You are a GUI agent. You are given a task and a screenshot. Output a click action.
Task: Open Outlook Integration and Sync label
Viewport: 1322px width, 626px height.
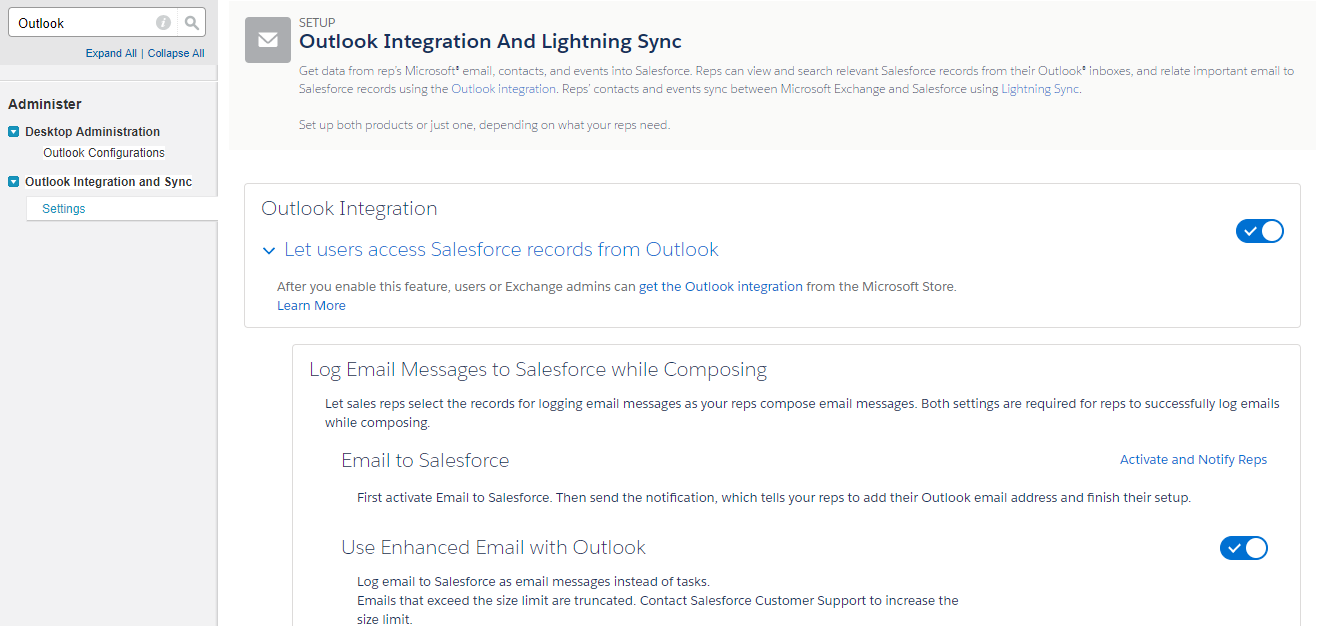point(109,182)
